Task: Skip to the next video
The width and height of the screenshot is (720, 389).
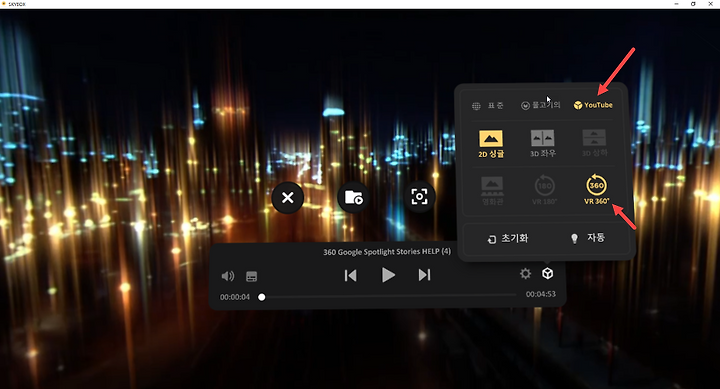Action: coord(424,275)
